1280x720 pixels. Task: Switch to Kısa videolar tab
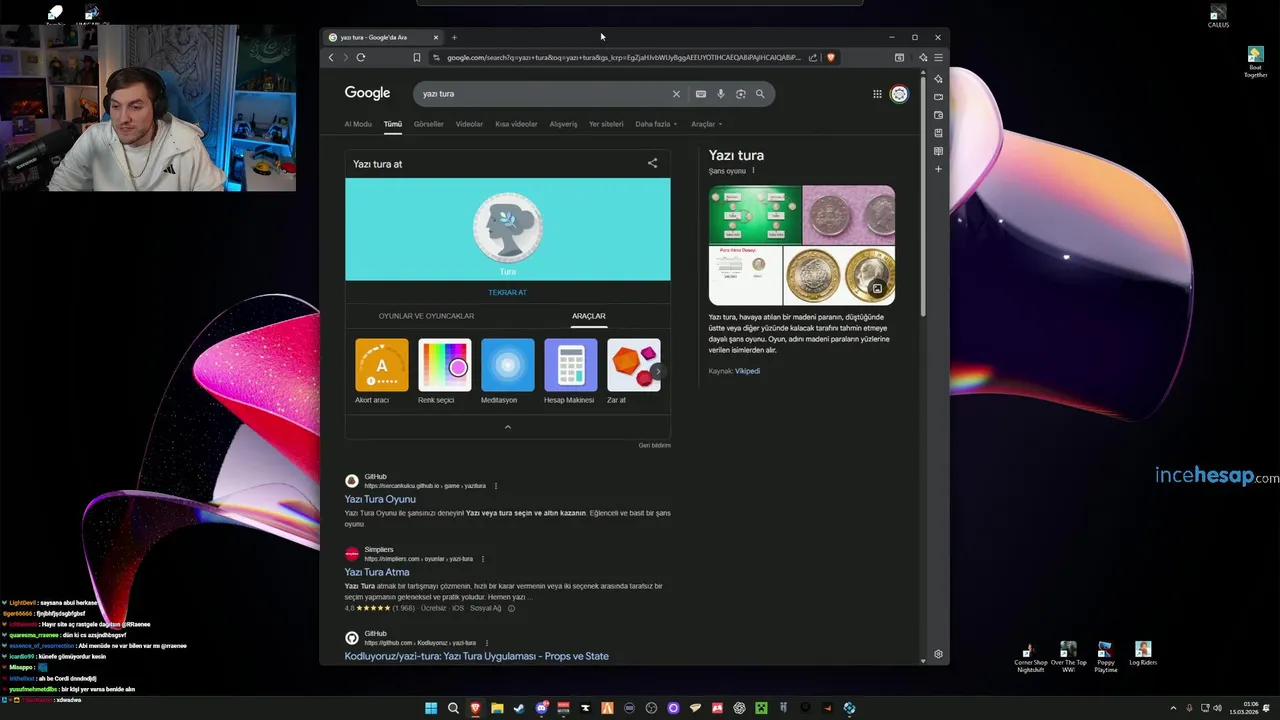[516, 124]
